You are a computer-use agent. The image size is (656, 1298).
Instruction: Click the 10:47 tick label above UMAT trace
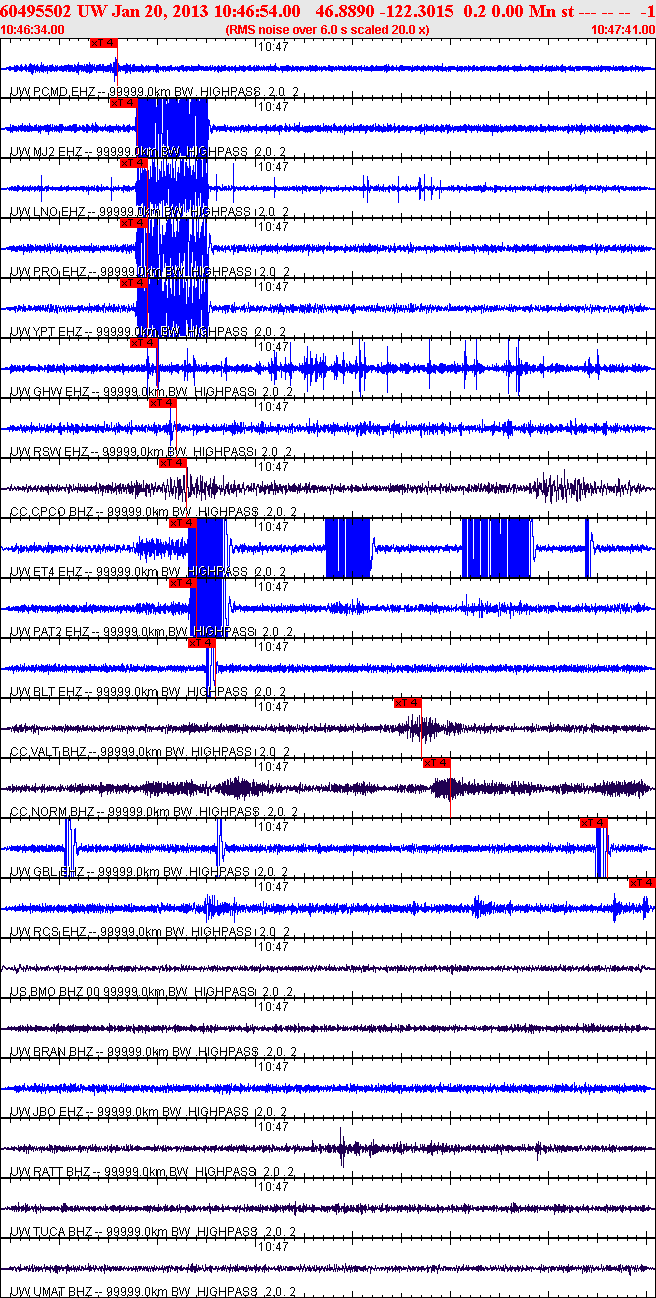tap(273, 1247)
